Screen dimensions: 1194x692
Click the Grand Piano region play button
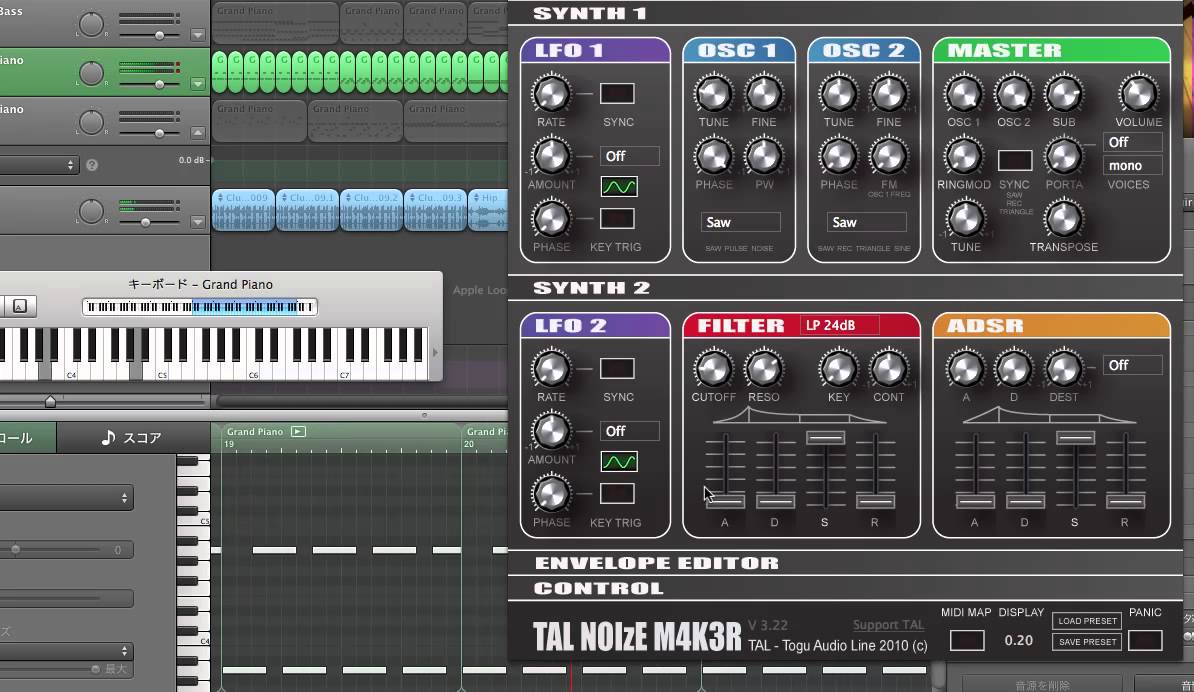(298, 432)
